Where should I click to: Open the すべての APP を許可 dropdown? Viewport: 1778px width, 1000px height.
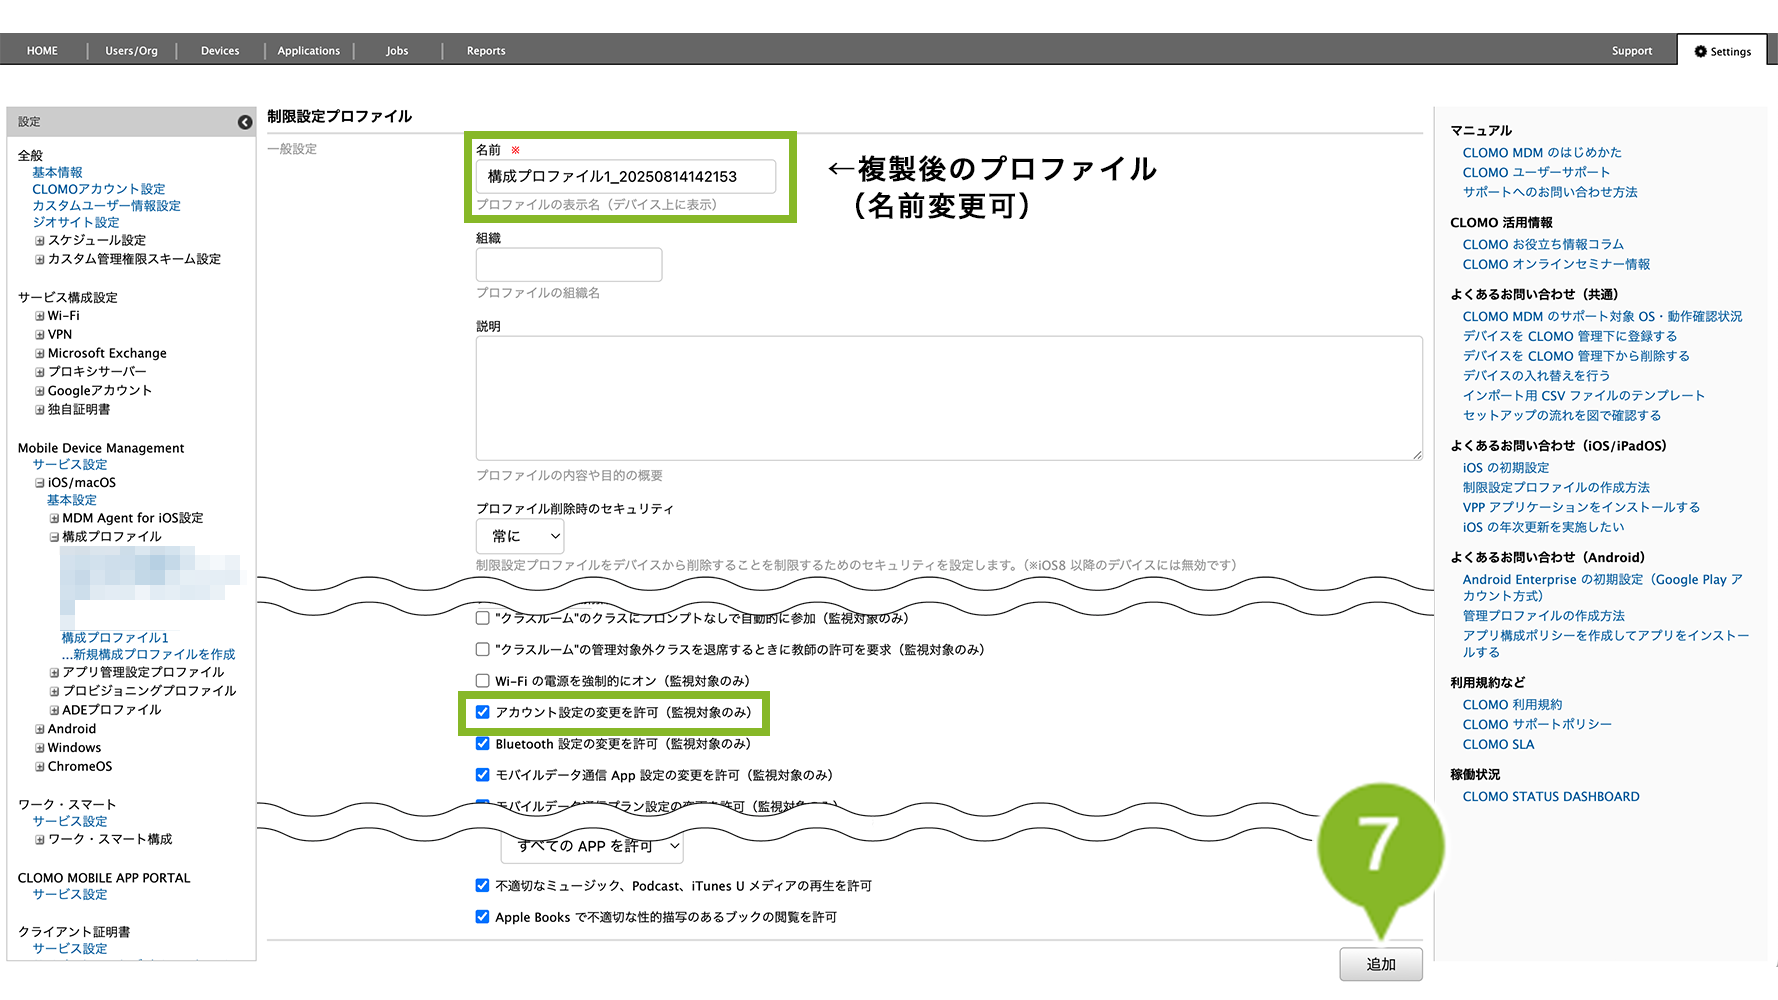(x=592, y=846)
